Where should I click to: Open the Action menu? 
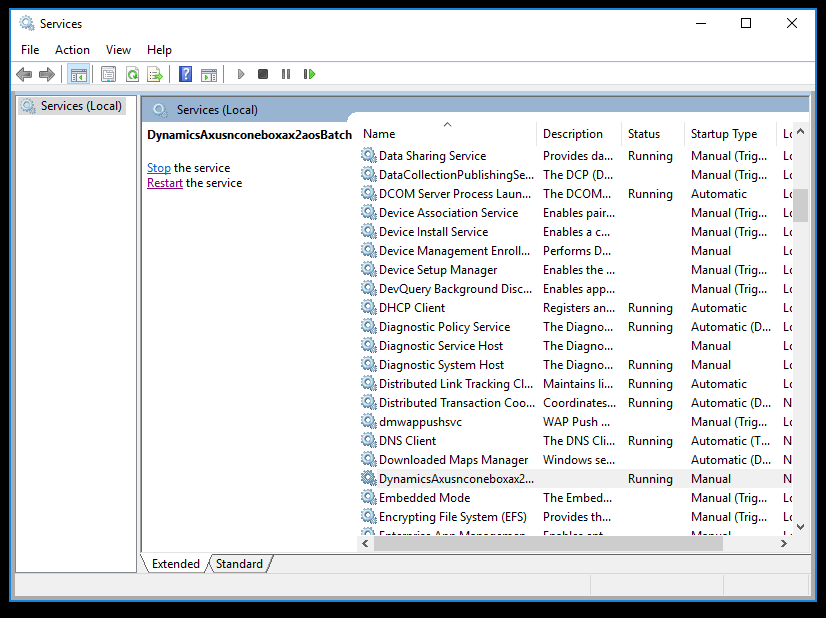click(x=72, y=49)
